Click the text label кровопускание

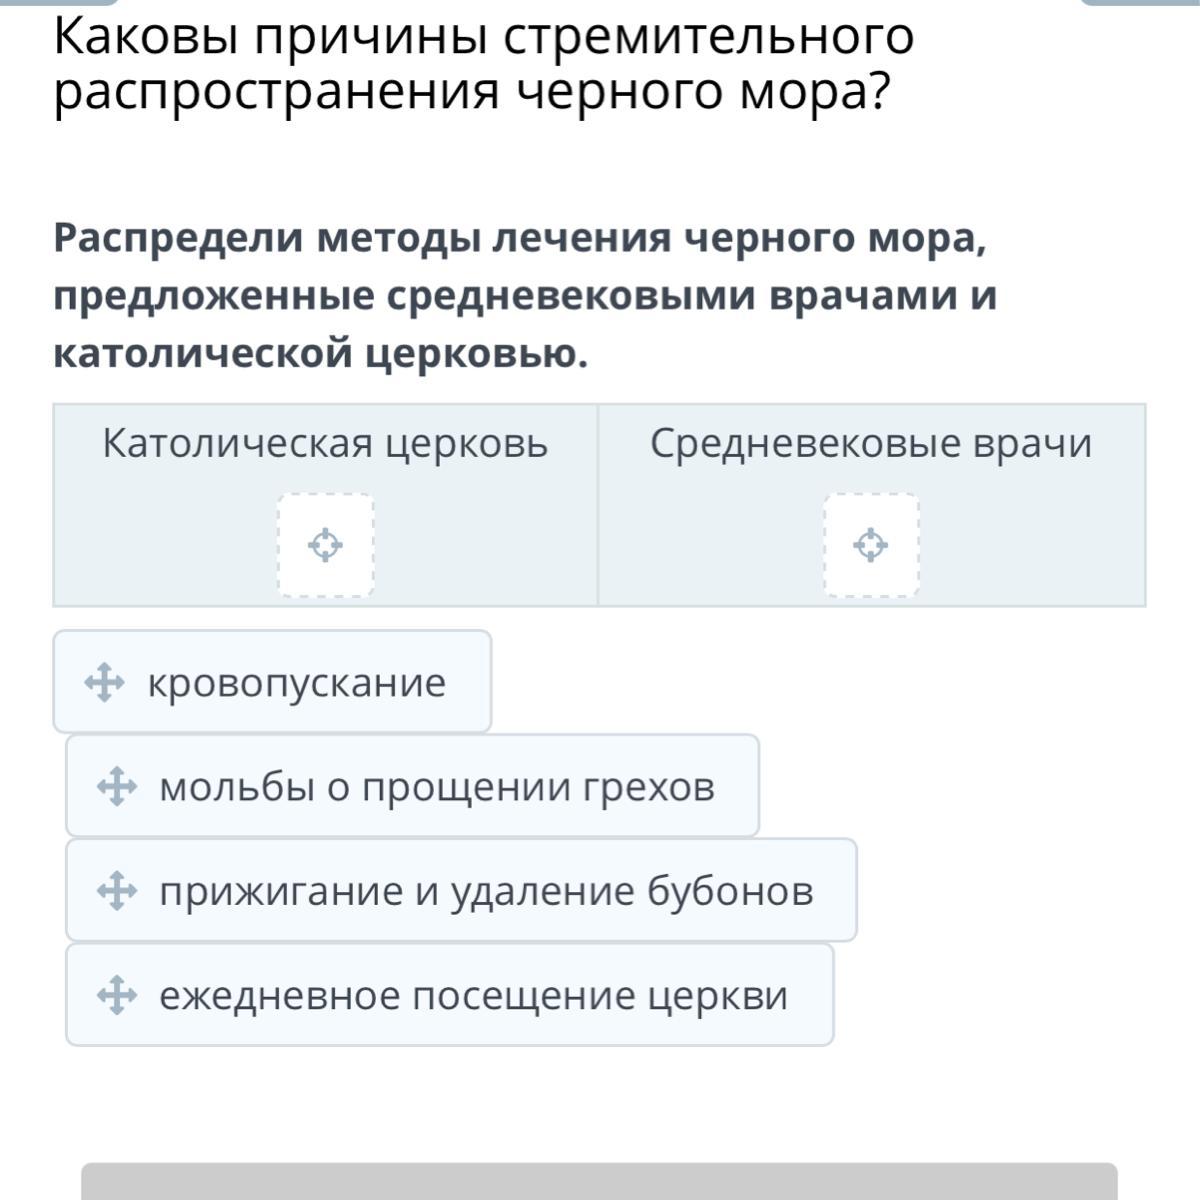pyautogui.click(x=297, y=683)
